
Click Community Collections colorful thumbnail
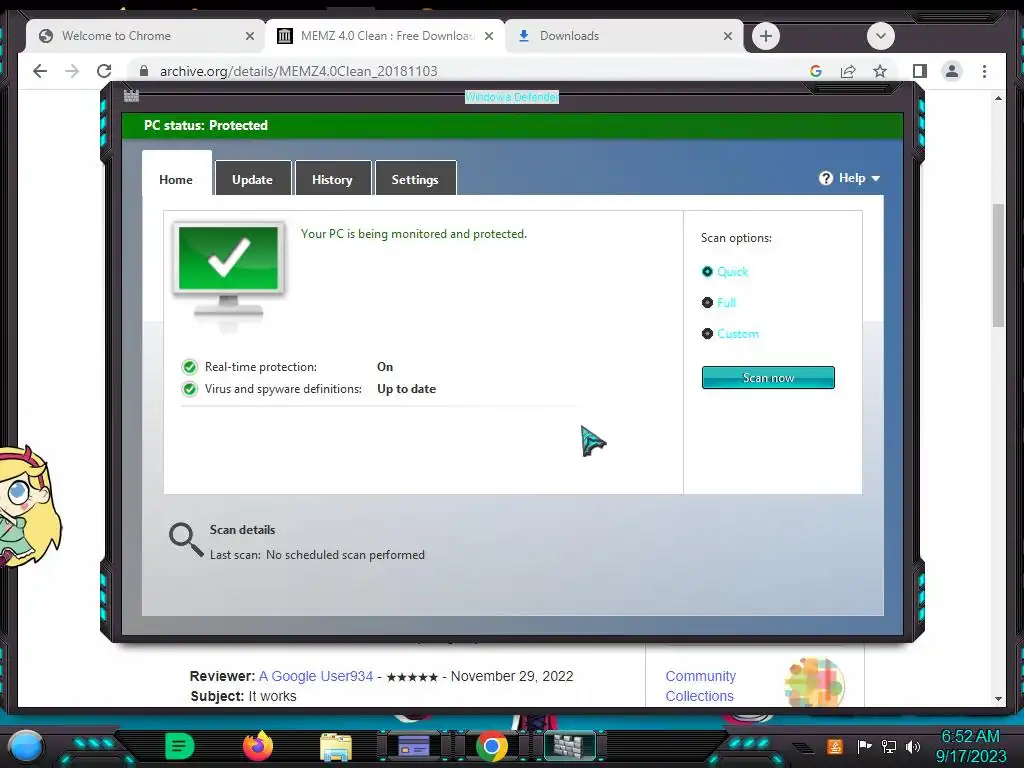[x=814, y=682]
